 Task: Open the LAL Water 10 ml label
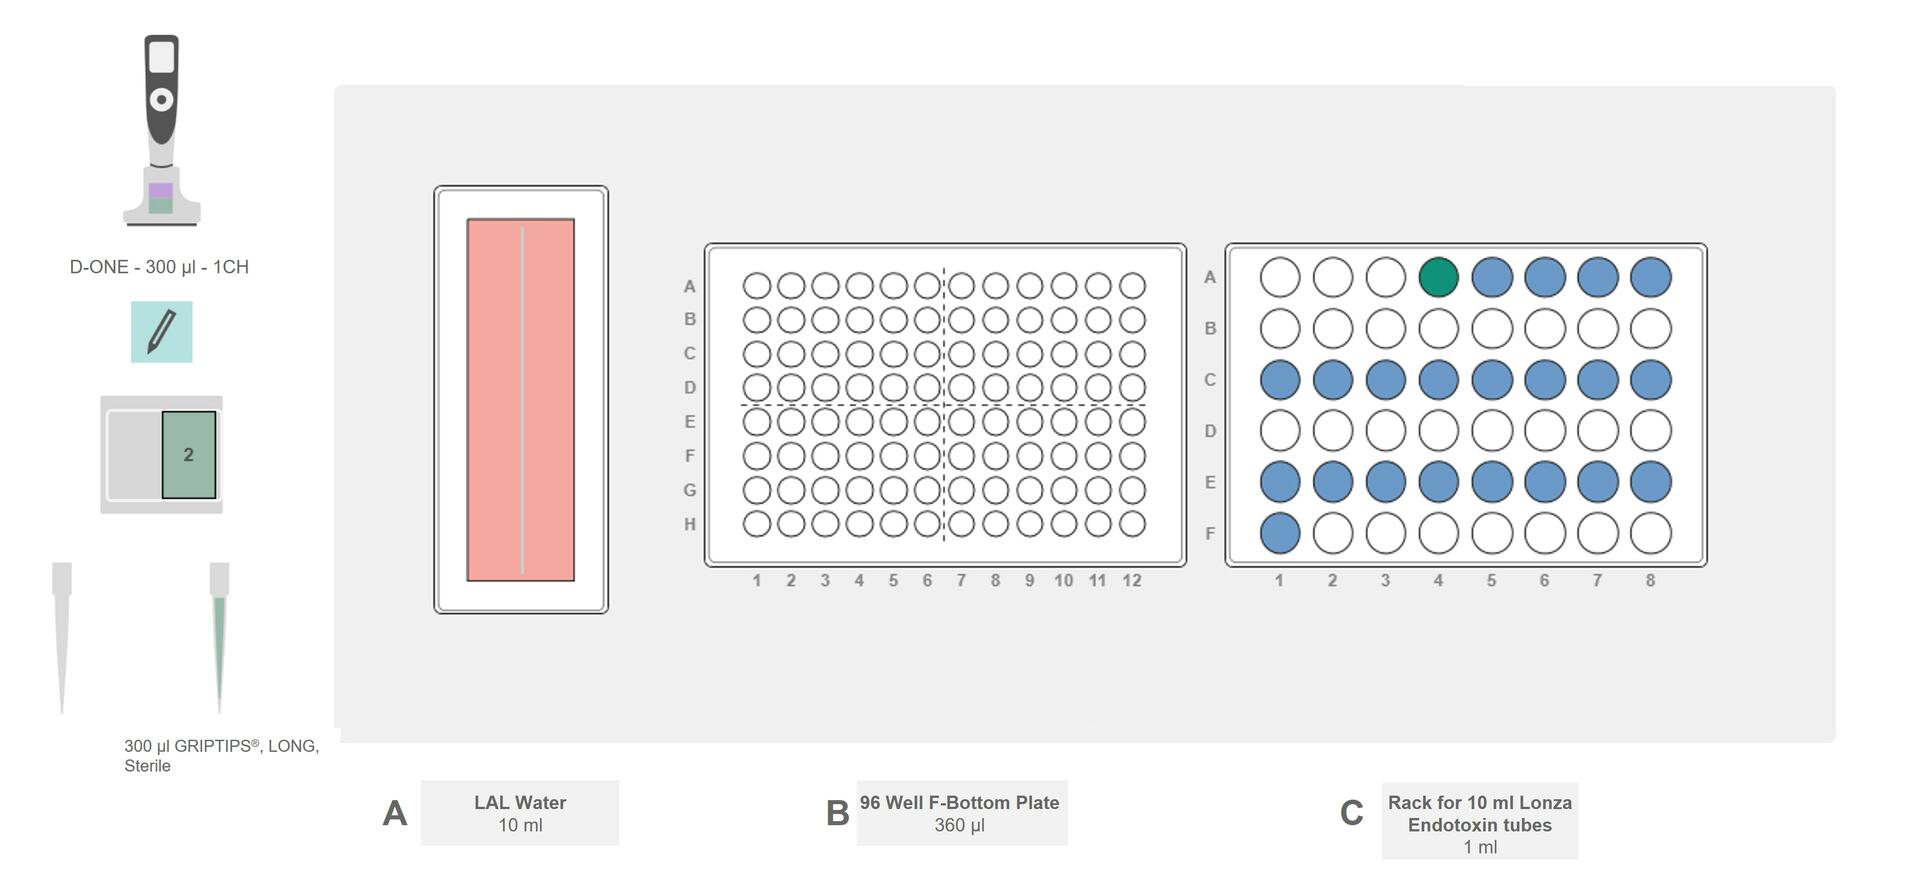520,813
